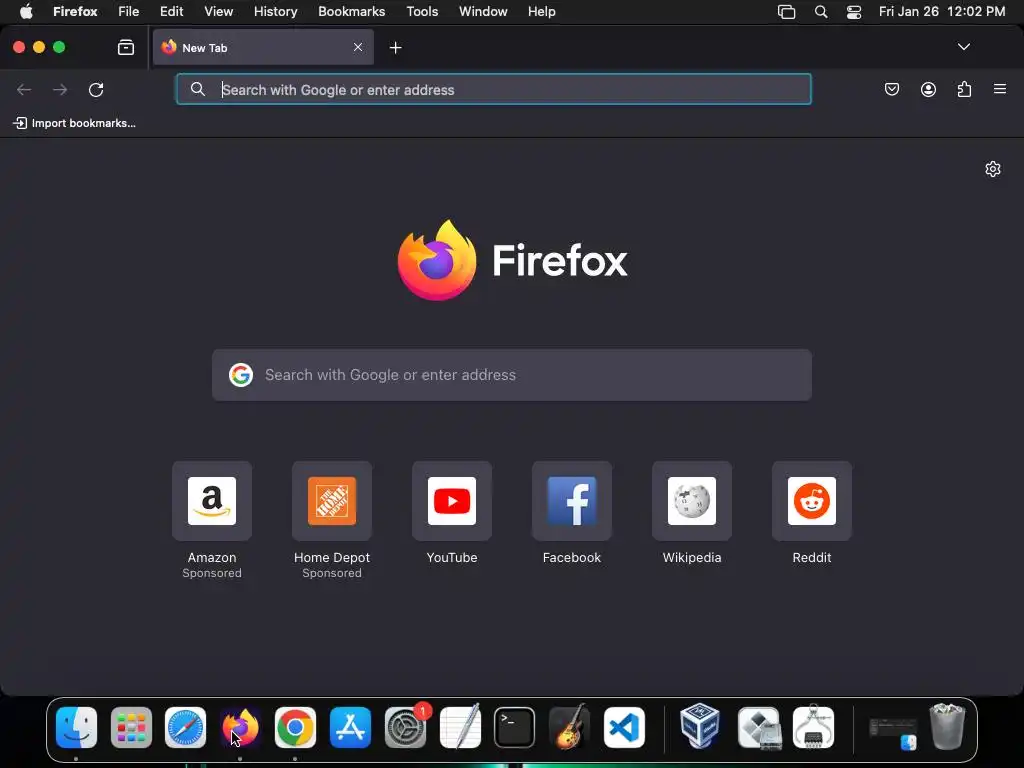Launch VirtualBox from the dock

tap(699, 726)
